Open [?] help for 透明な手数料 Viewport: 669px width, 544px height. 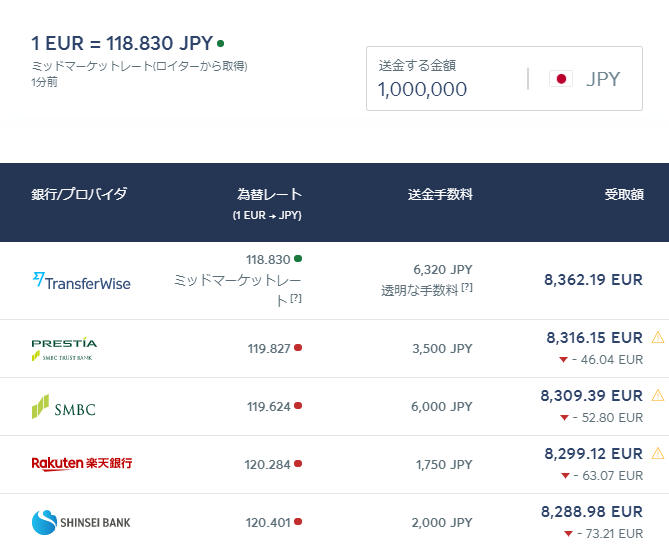pos(467,287)
